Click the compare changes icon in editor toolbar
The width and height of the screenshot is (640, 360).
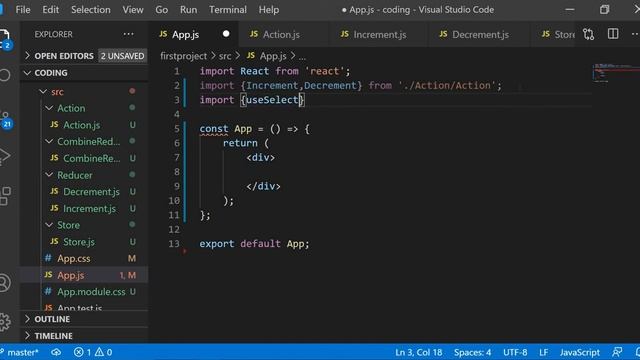[588, 34]
